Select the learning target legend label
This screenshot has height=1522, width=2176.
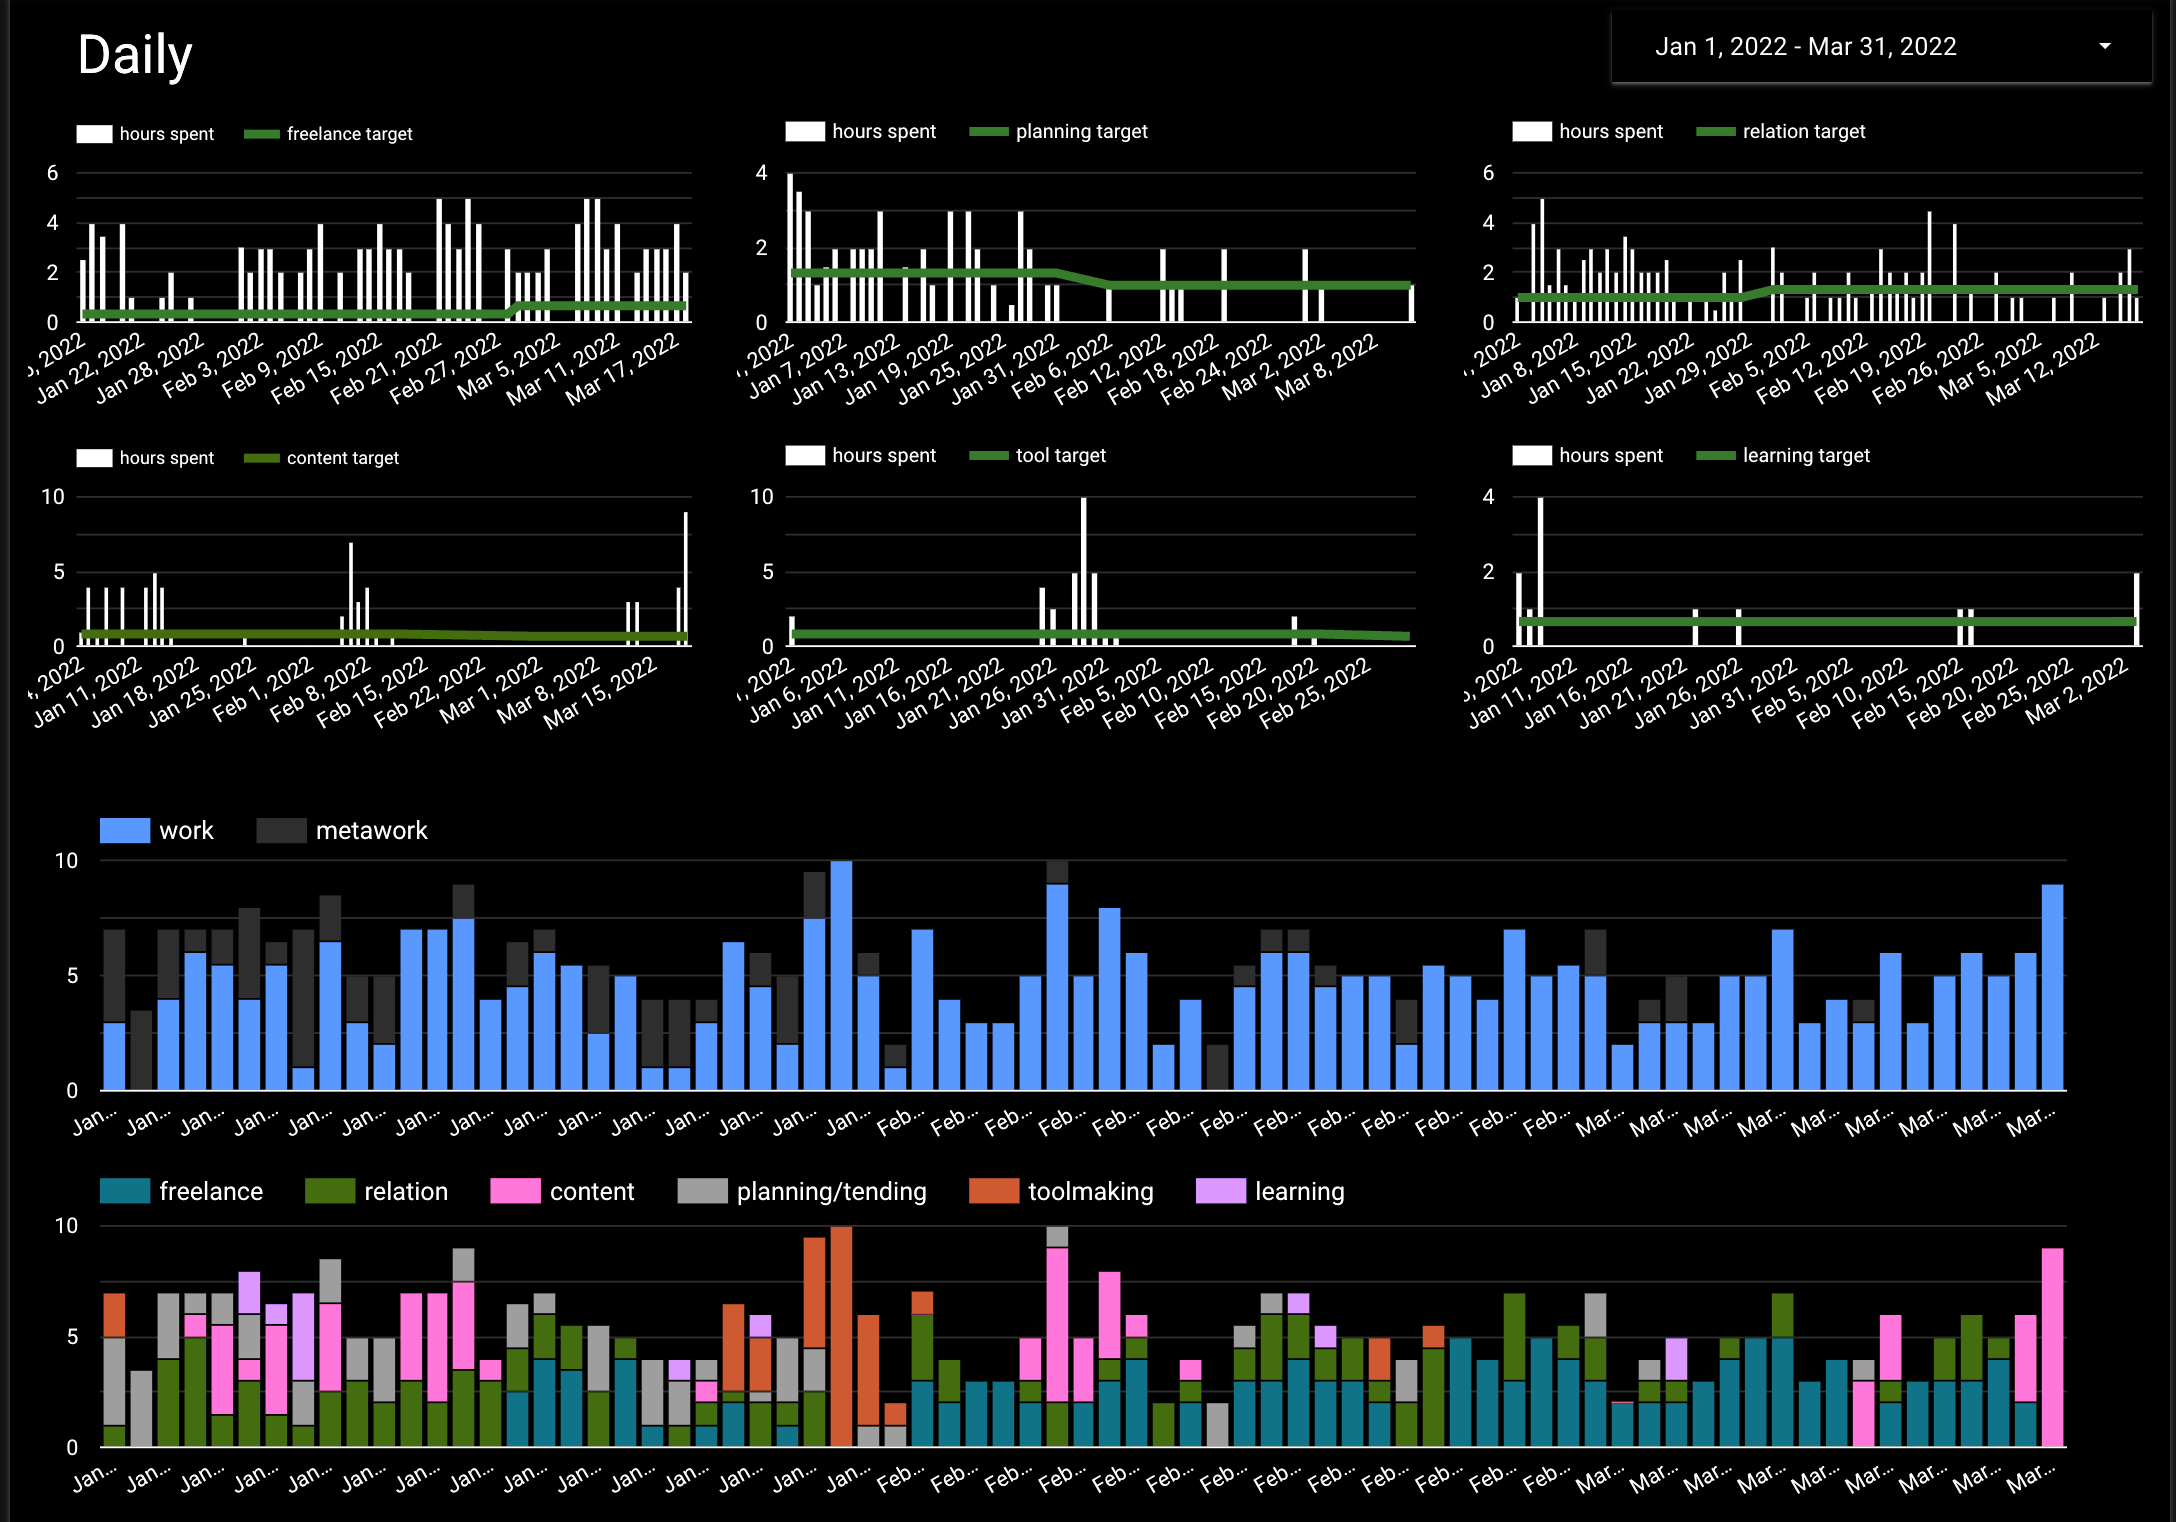(1805, 456)
